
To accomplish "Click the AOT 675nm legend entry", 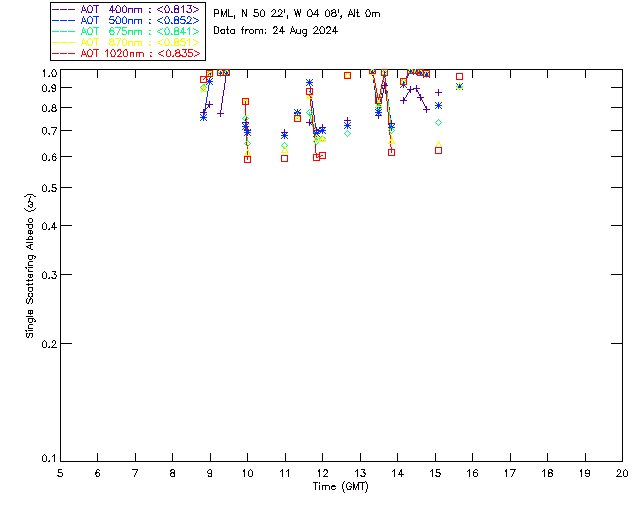I will pos(126,31).
